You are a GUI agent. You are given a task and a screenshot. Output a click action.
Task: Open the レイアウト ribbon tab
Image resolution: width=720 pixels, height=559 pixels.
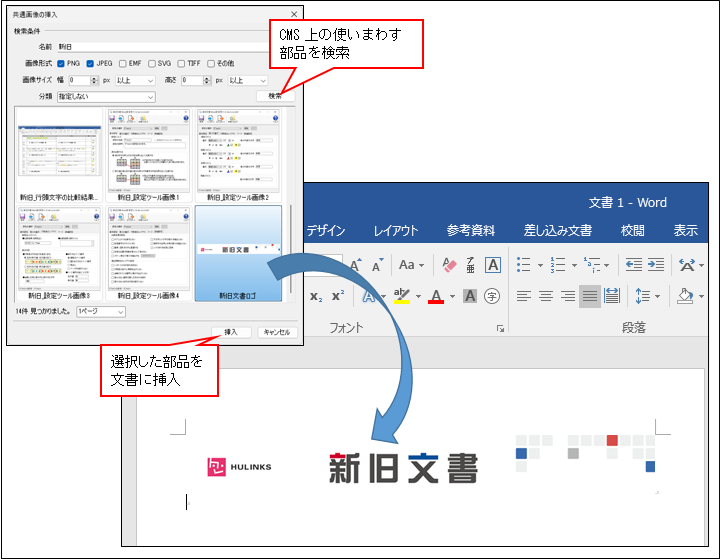pos(396,230)
